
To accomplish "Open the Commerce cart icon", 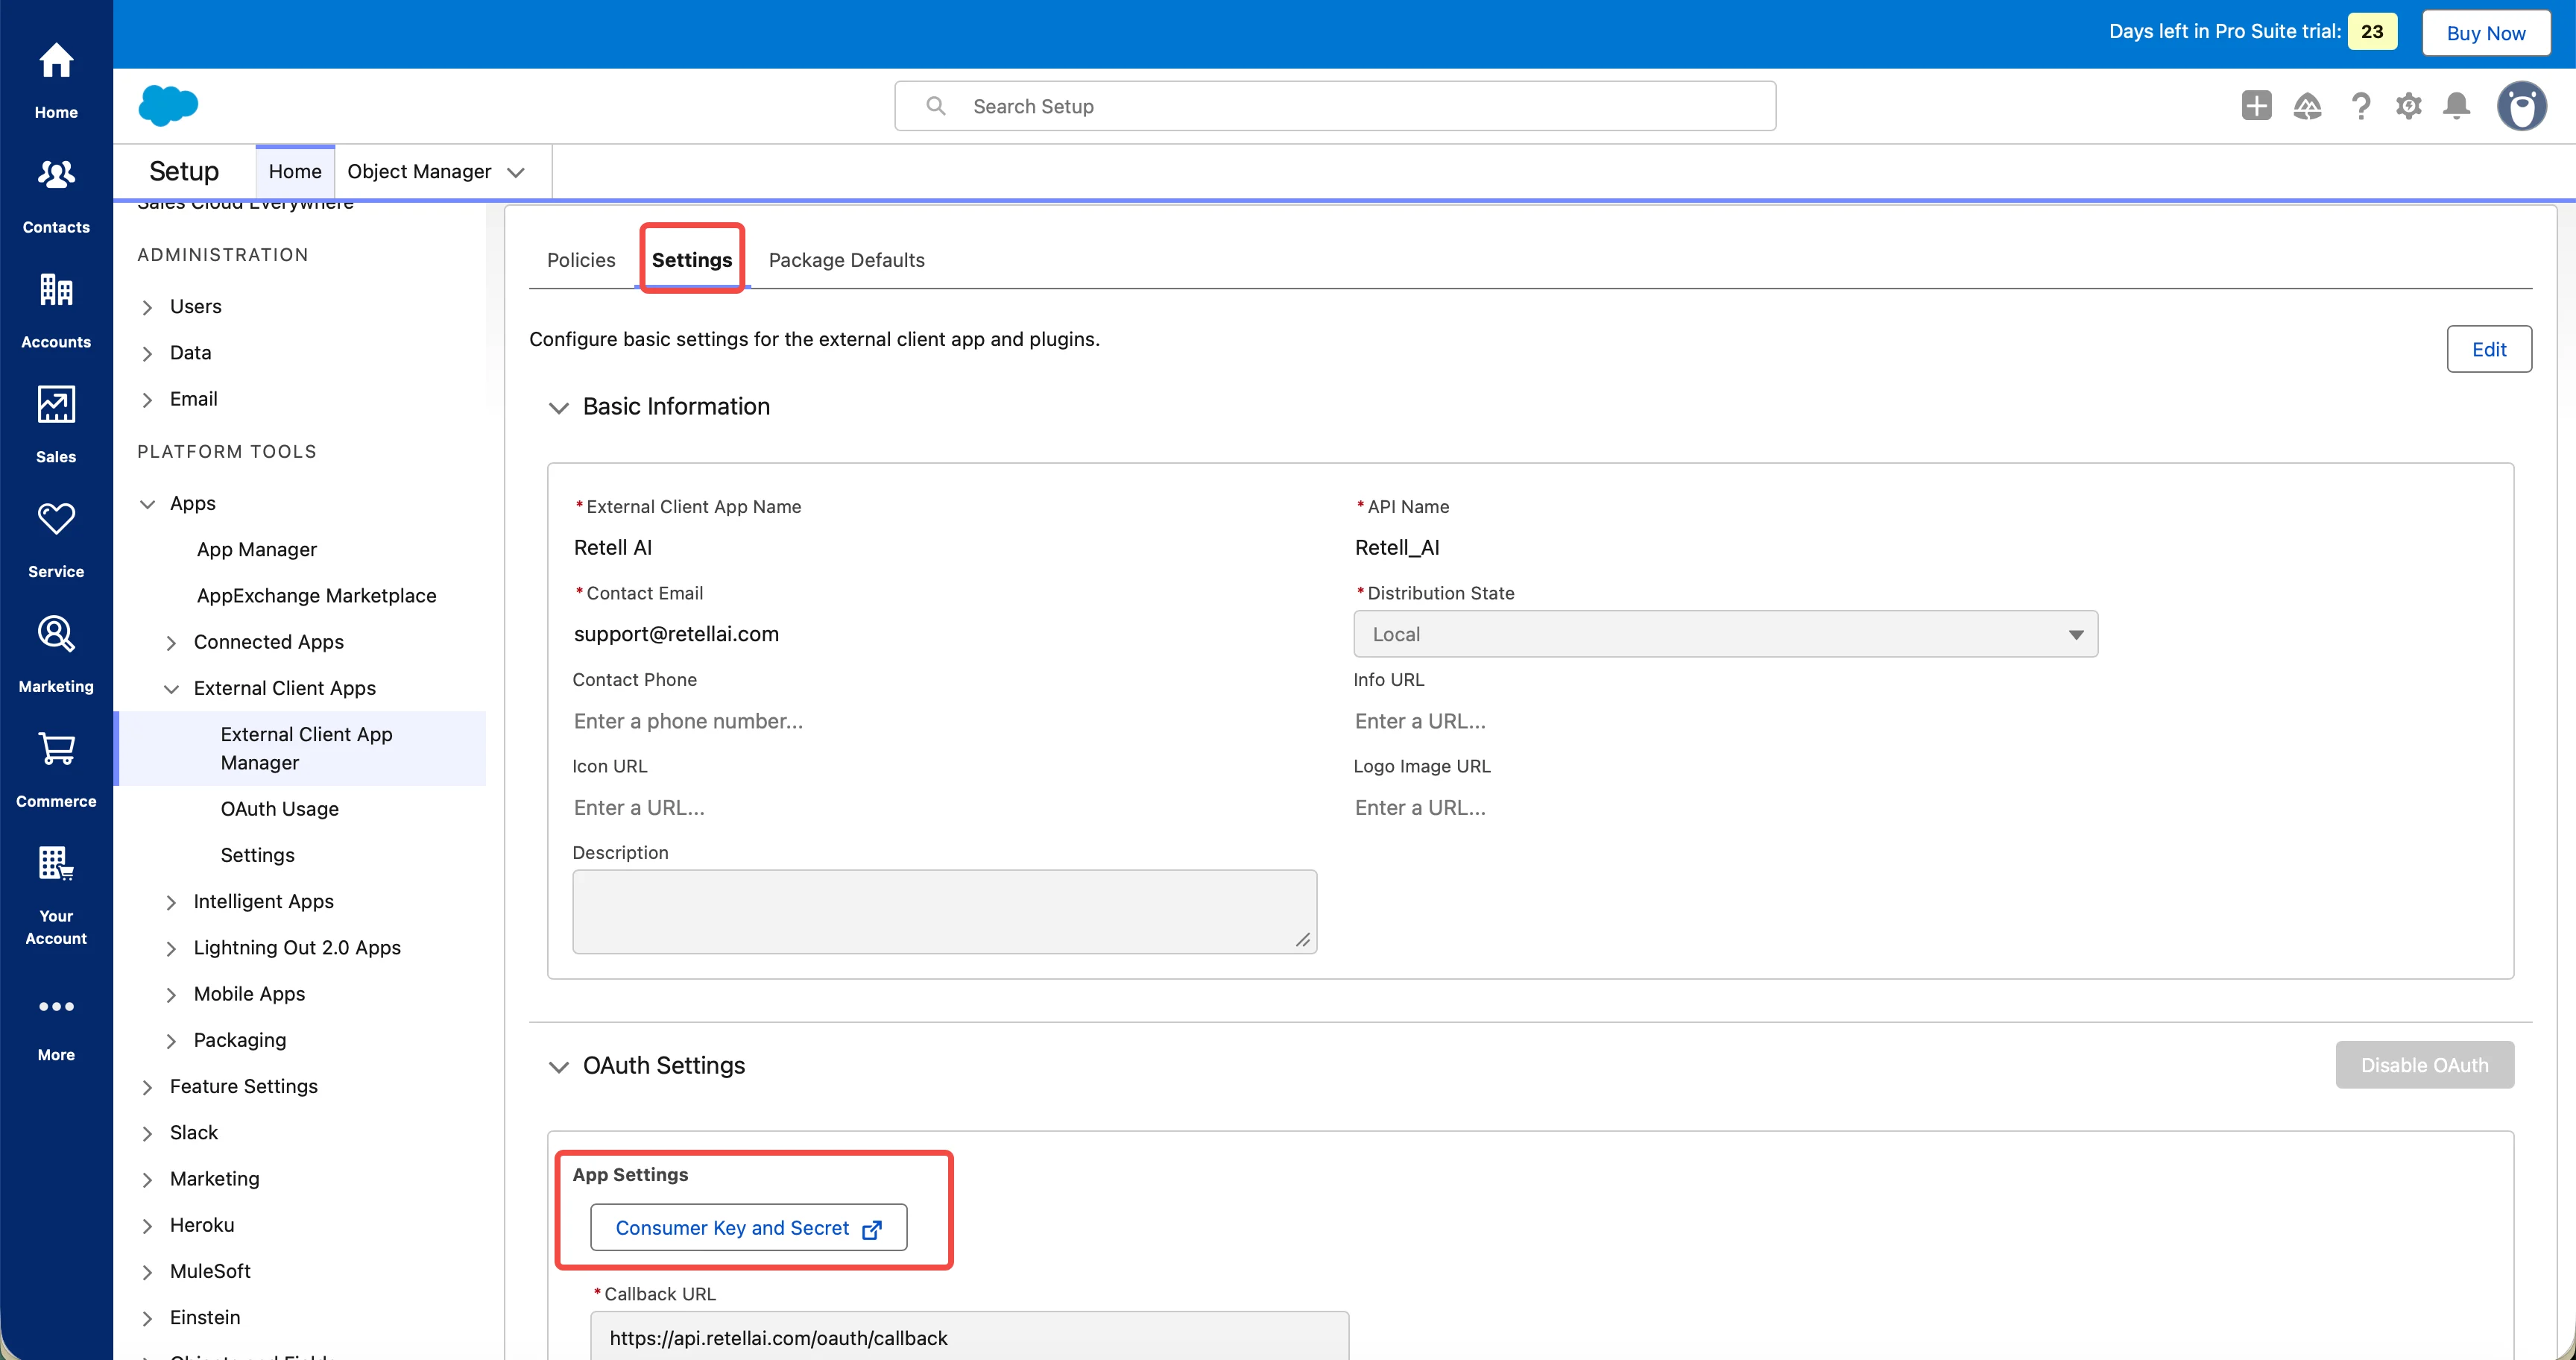I will point(56,749).
